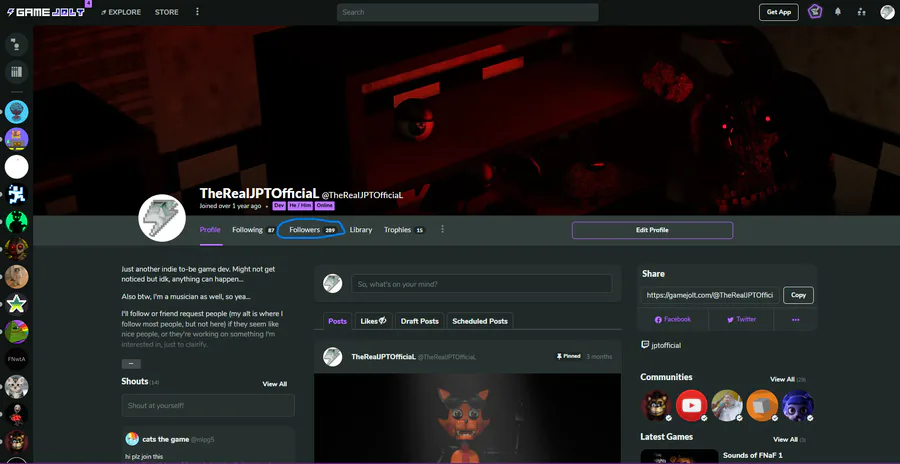Open the green cat silhouette community
Image resolution: width=900 pixels, height=464 pixels.
click(17, 222)
